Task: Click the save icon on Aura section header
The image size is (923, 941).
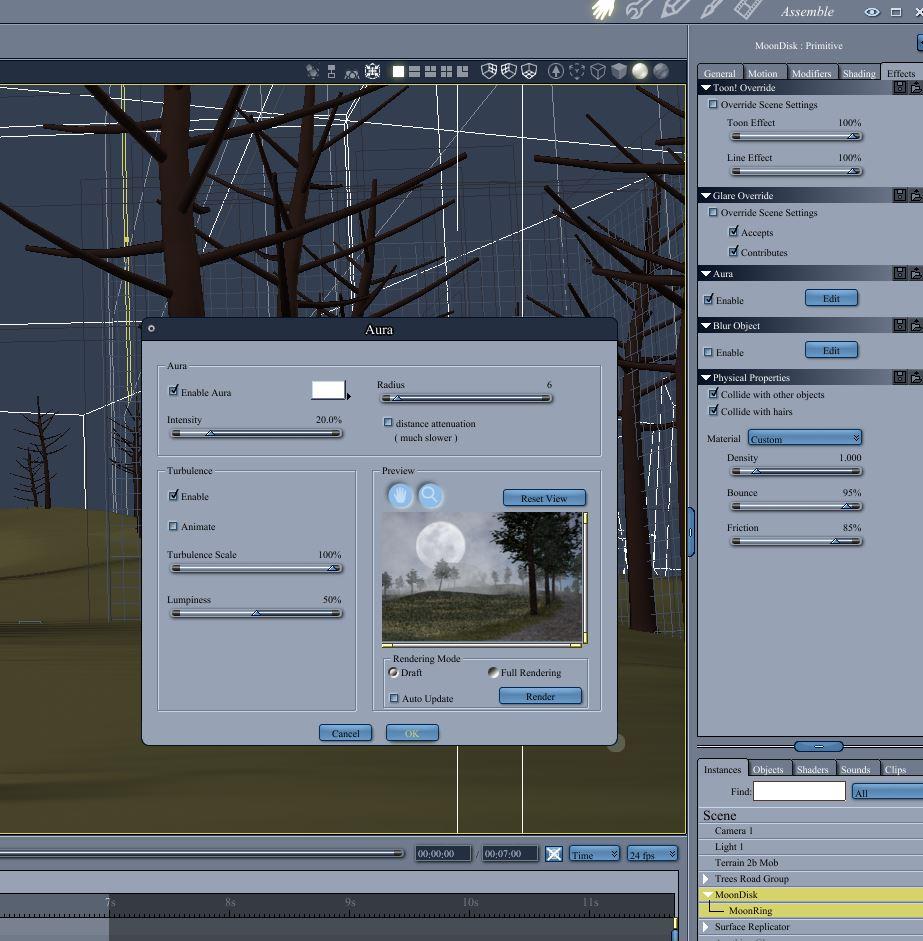Action: click(x=899, y=273)
